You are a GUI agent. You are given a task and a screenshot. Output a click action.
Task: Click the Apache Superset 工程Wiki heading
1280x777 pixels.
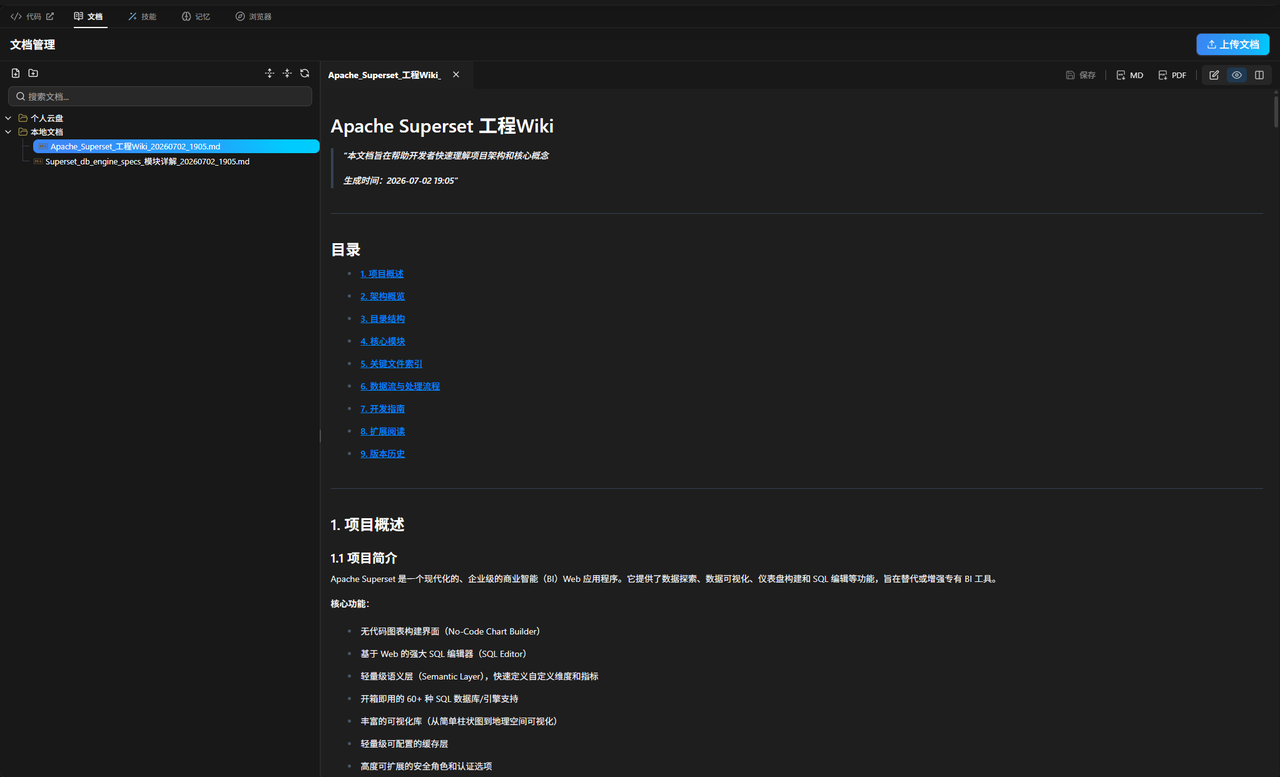(442, 126)
